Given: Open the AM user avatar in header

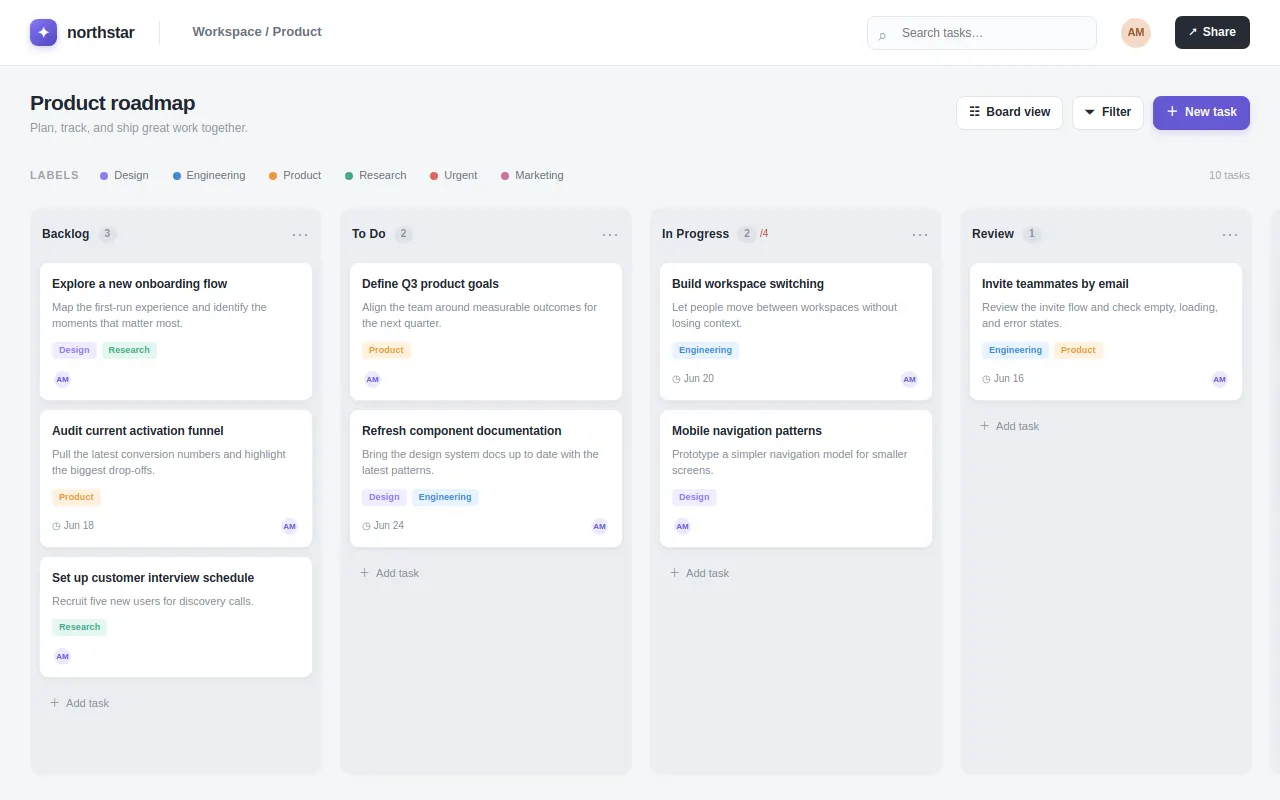Looking at the screenshot, I should (1136, 33).
